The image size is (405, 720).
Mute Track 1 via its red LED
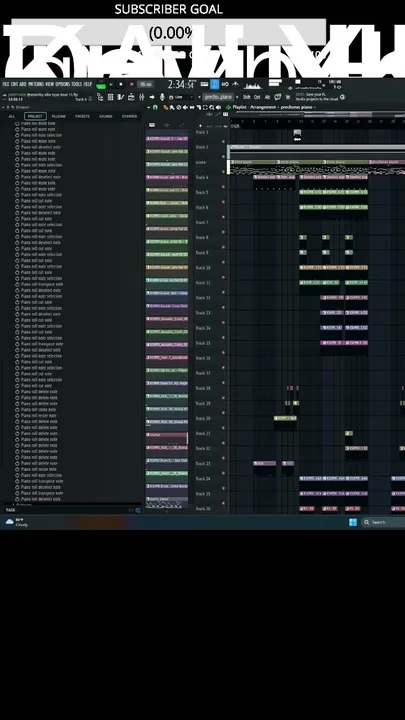tap(224, 142)
